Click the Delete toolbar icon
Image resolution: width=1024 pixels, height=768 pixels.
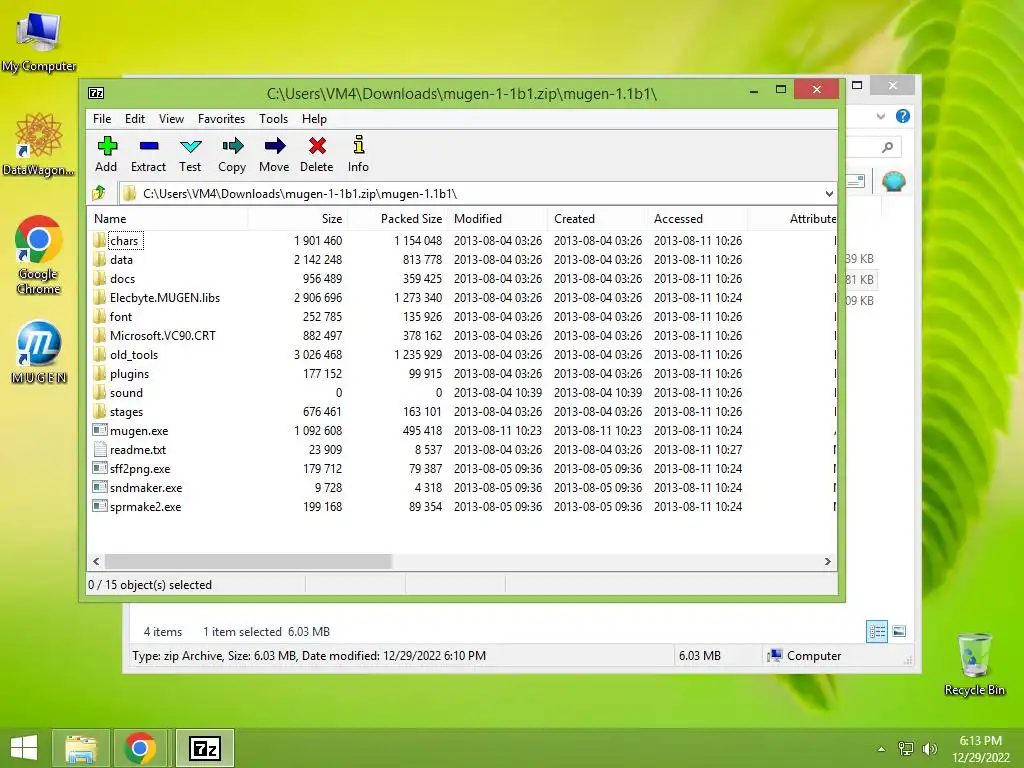tap(317, 146)
